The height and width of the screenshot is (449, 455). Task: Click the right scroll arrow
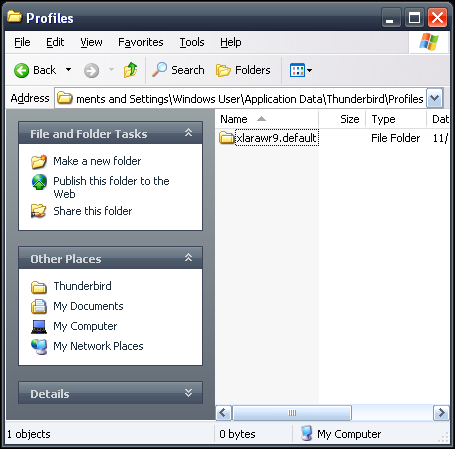pos(442,413)
